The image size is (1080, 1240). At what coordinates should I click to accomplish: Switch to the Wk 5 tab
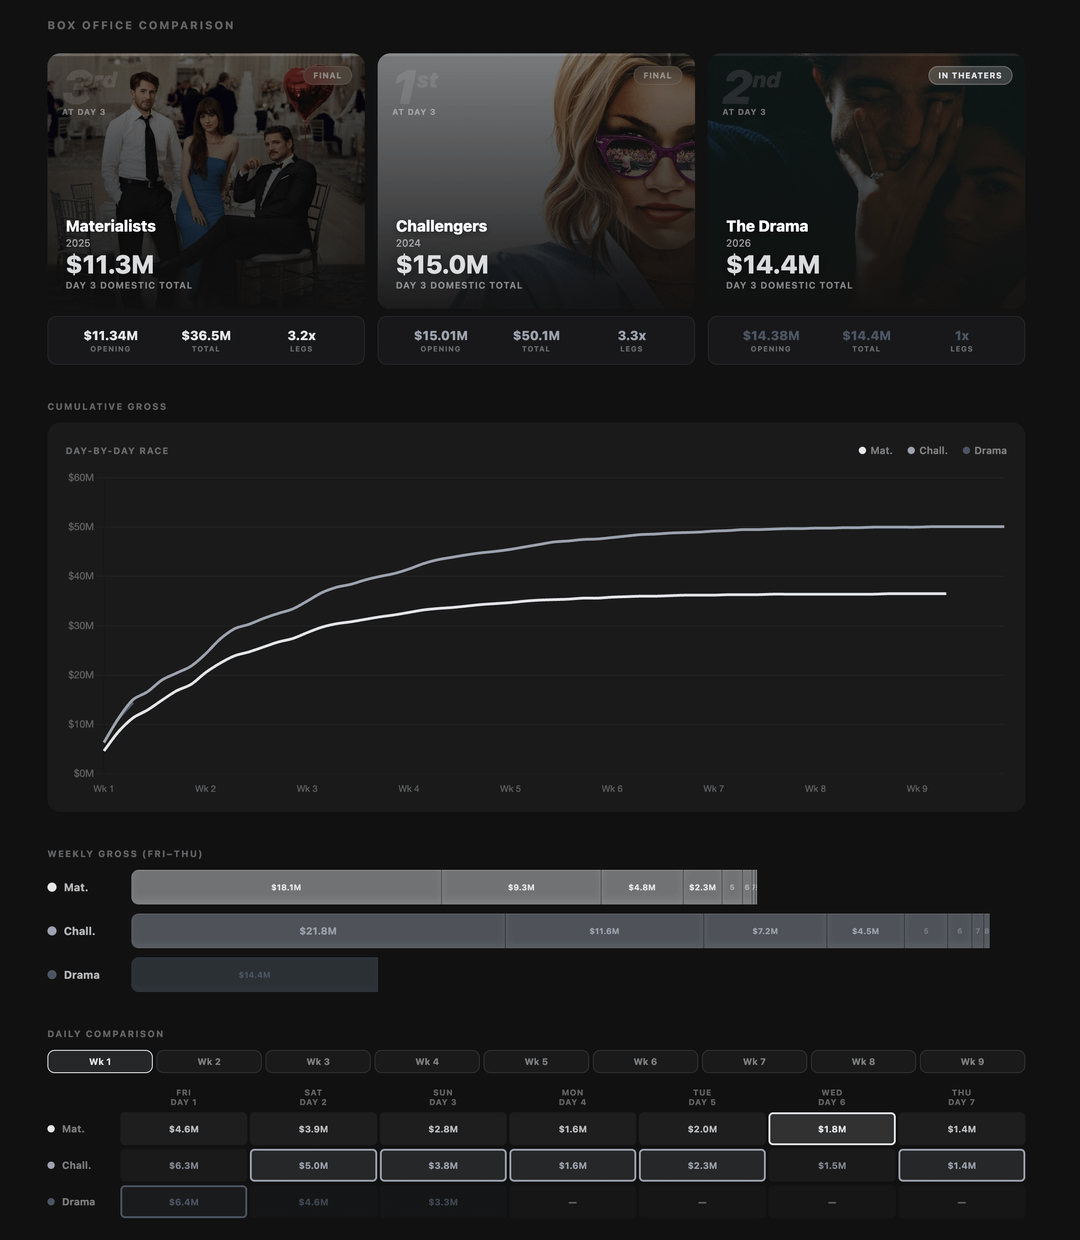click(x=536, y=1061)
